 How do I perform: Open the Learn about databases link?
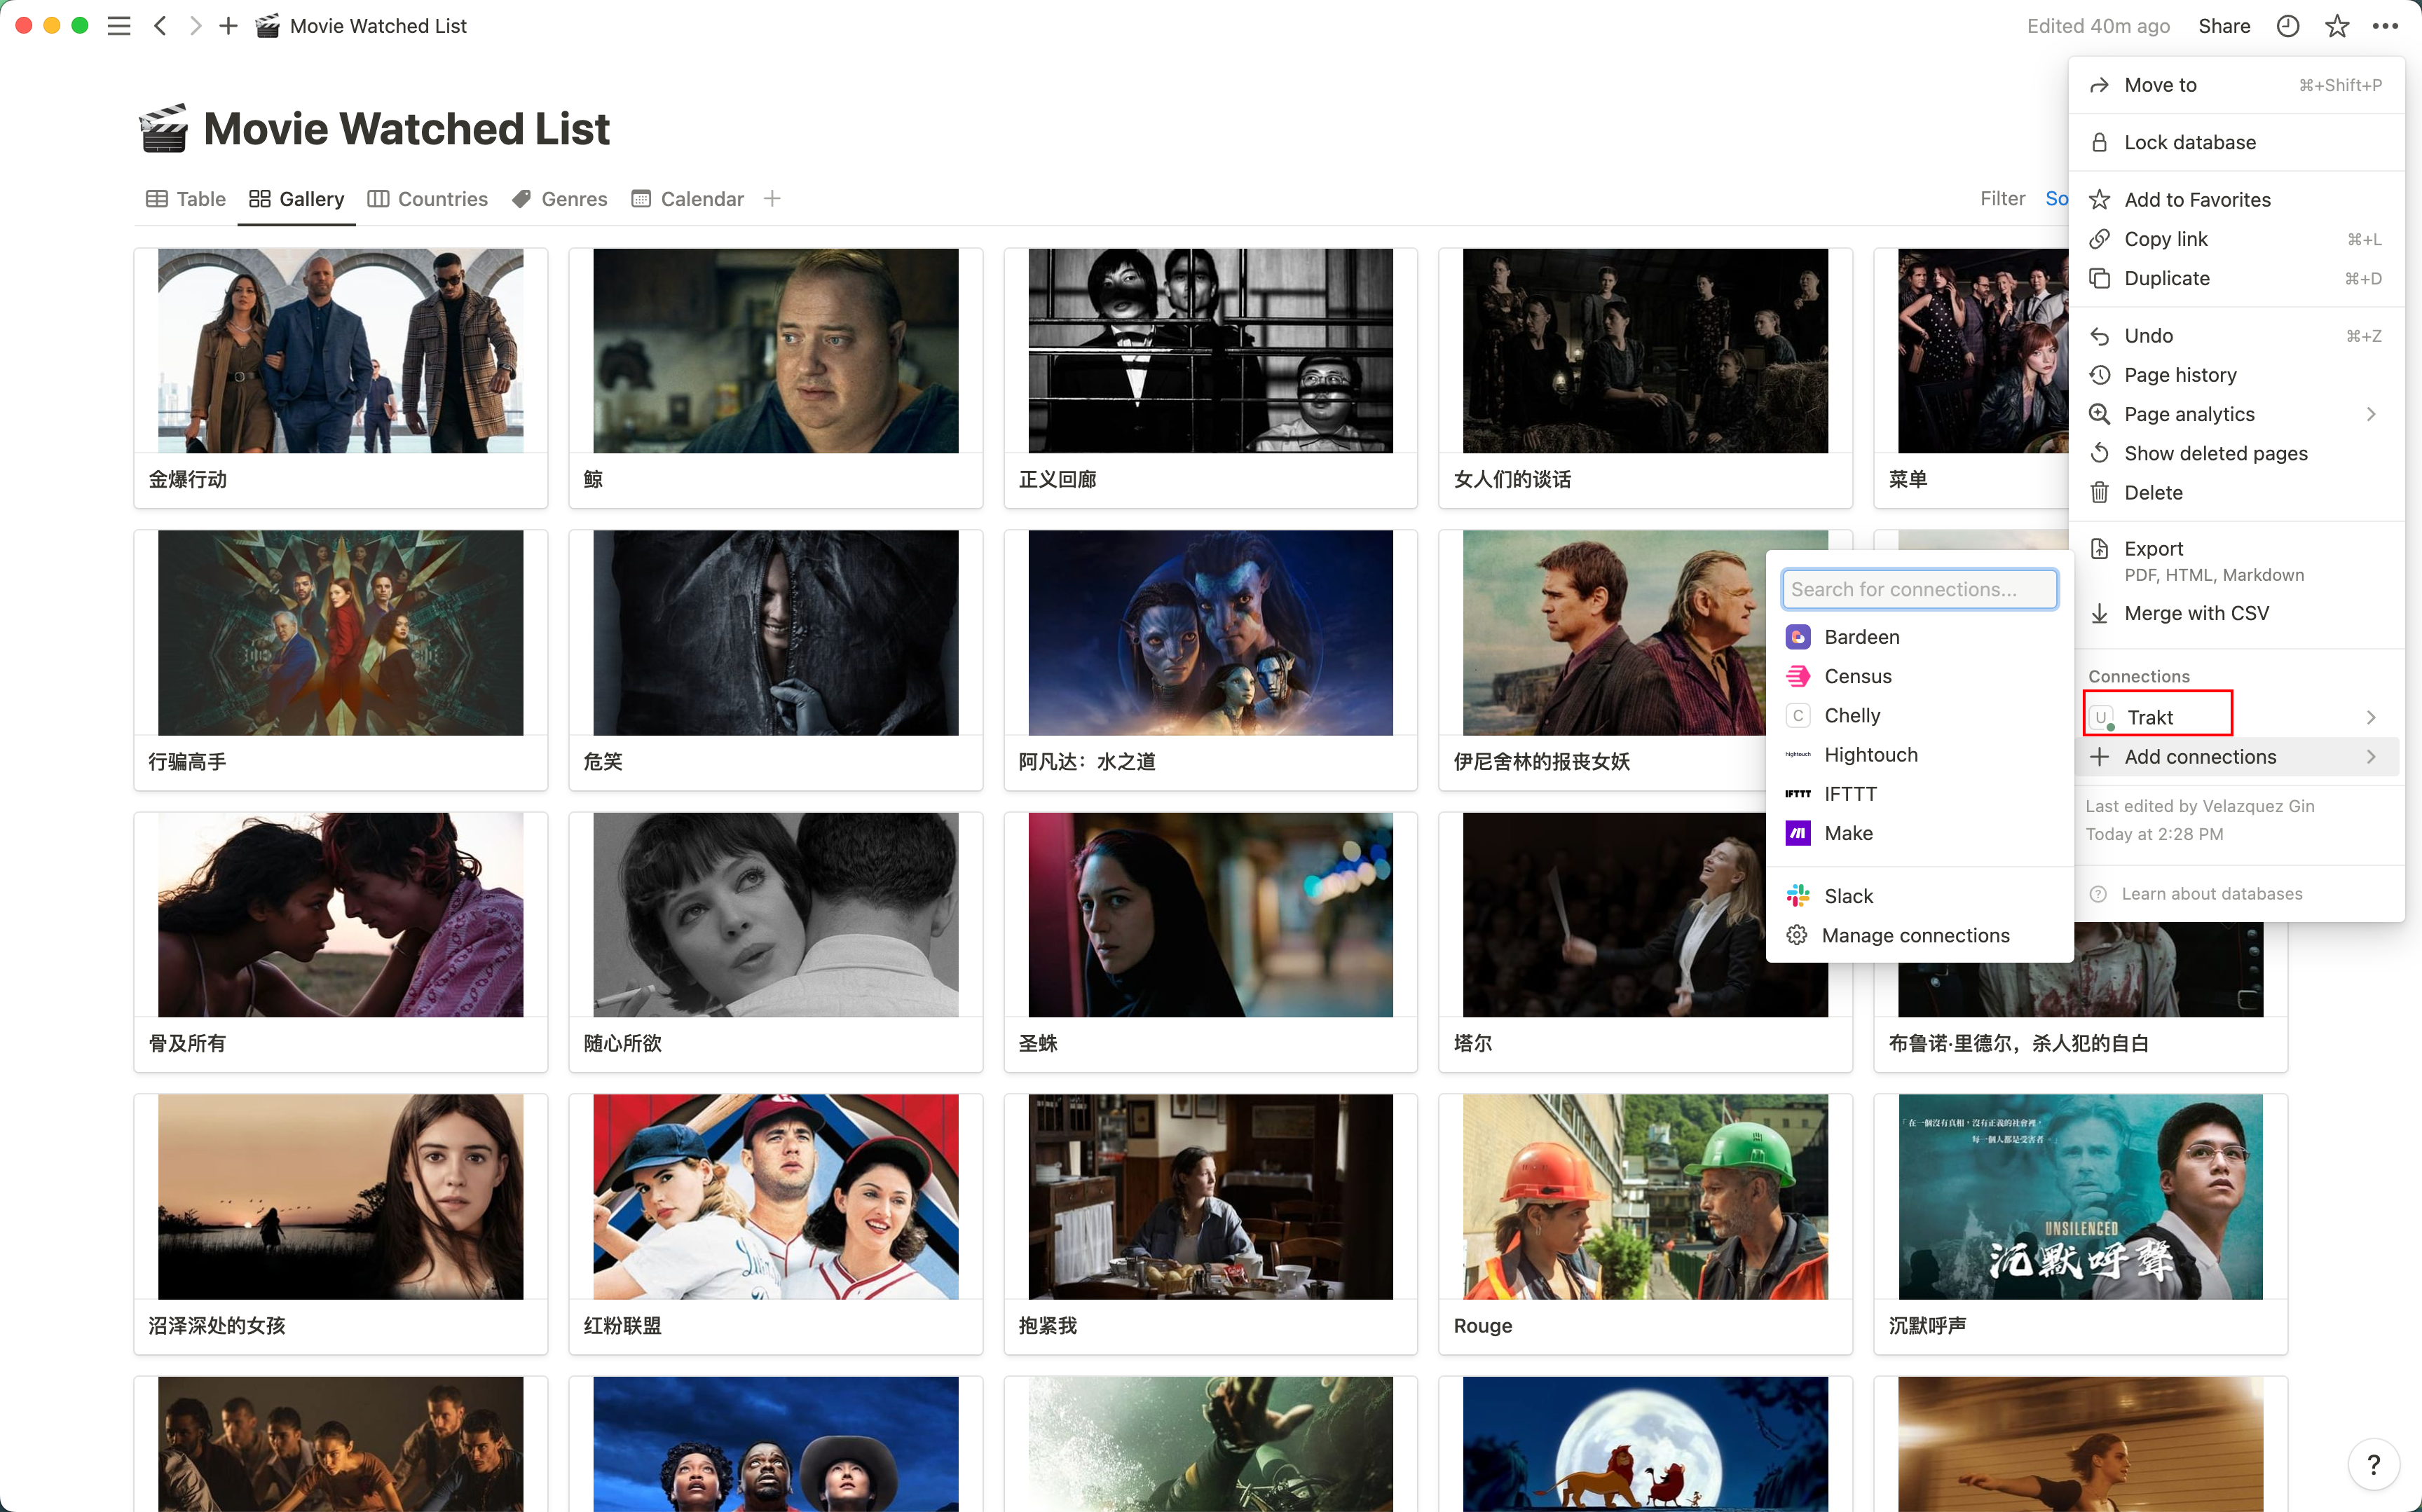click(2211, 894)
